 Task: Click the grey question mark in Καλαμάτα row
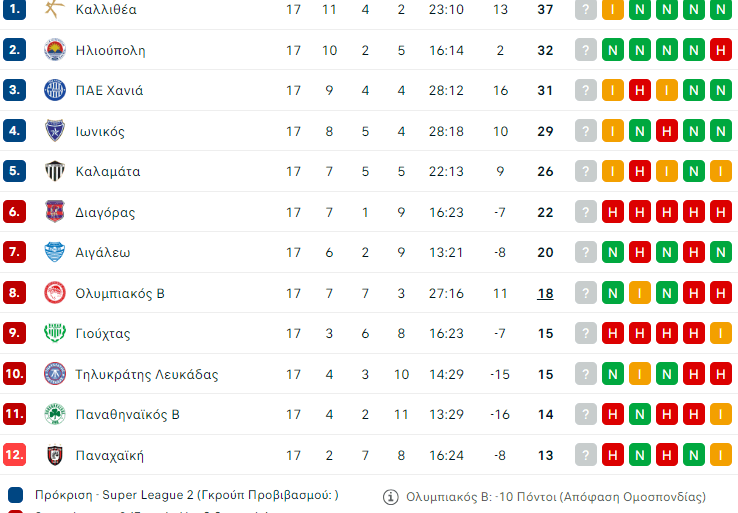pyautogui.click(x=586, y=171)
